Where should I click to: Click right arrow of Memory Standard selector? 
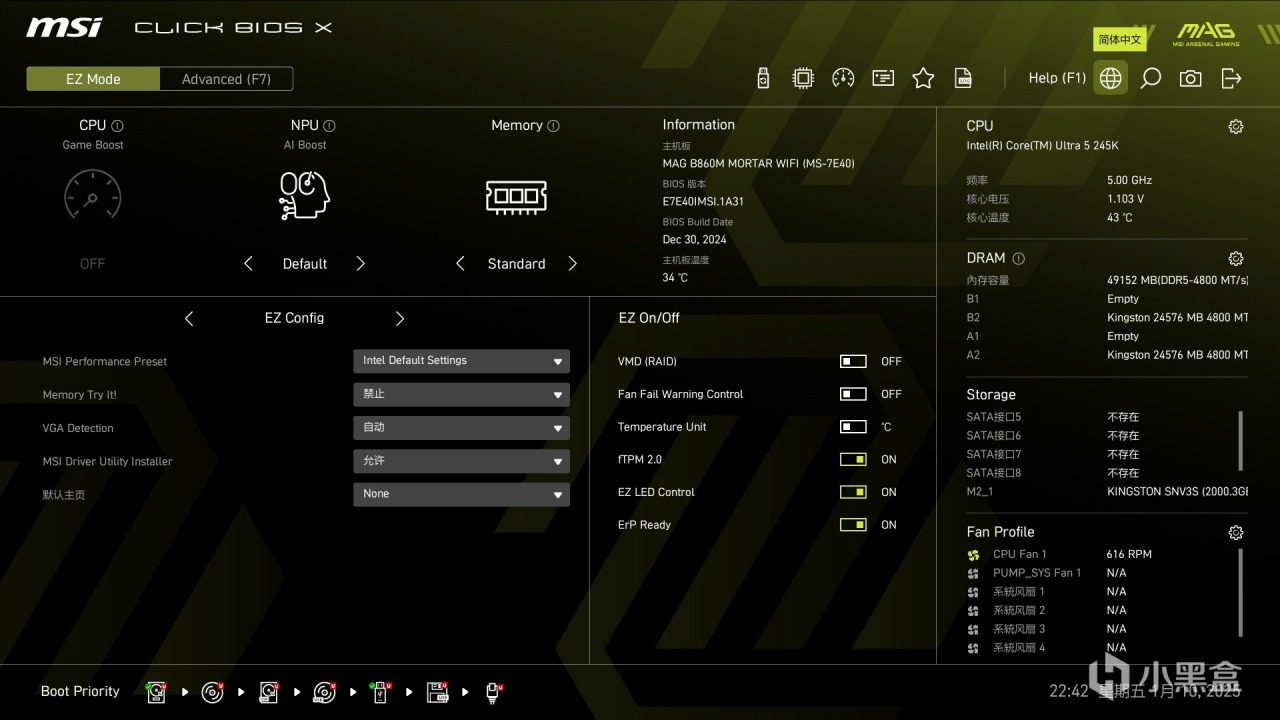click(573, 264)
